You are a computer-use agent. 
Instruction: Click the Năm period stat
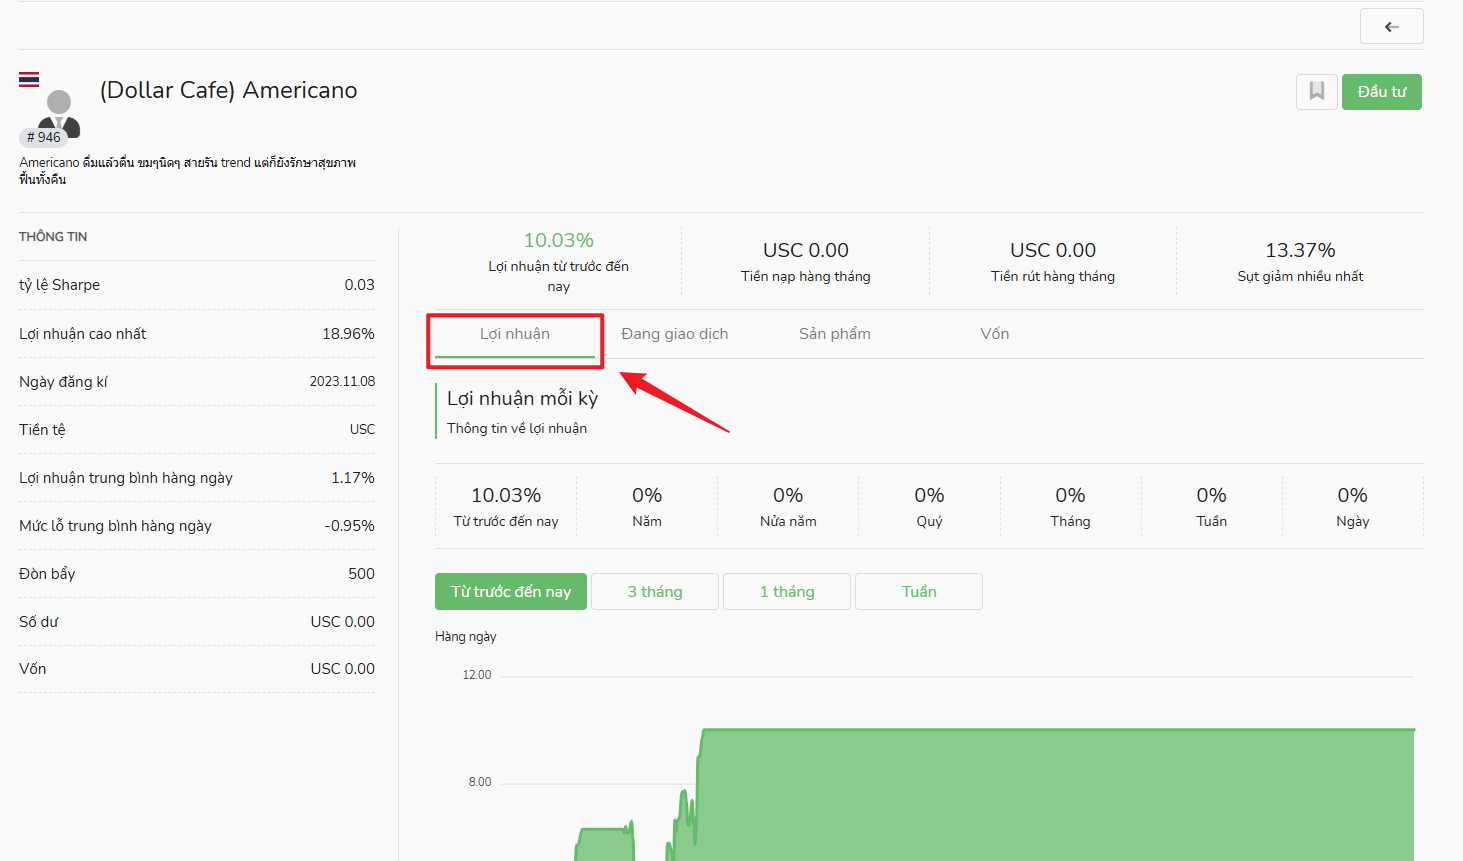click(x=647, y=506)
